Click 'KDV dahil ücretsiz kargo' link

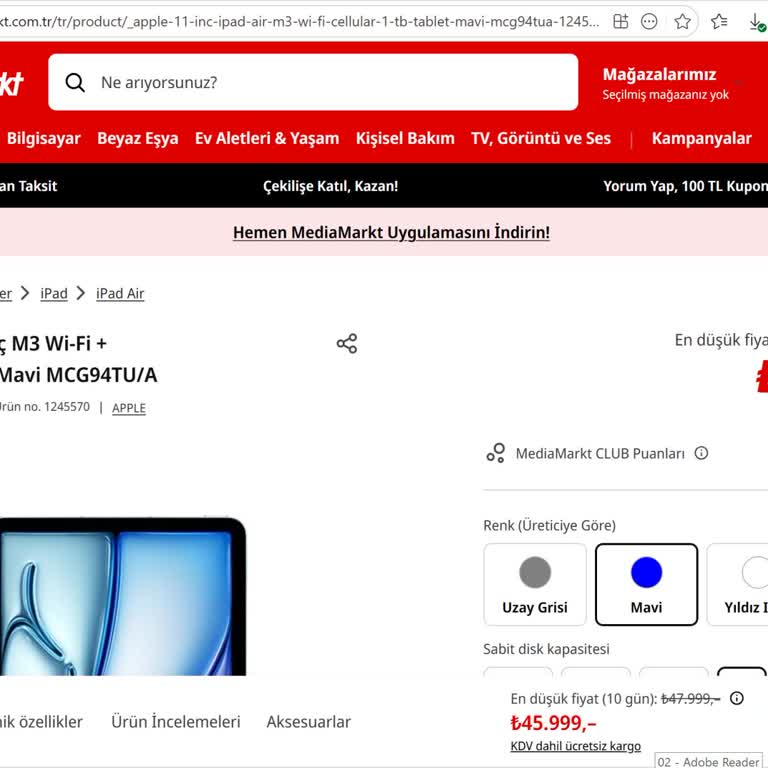576,746
